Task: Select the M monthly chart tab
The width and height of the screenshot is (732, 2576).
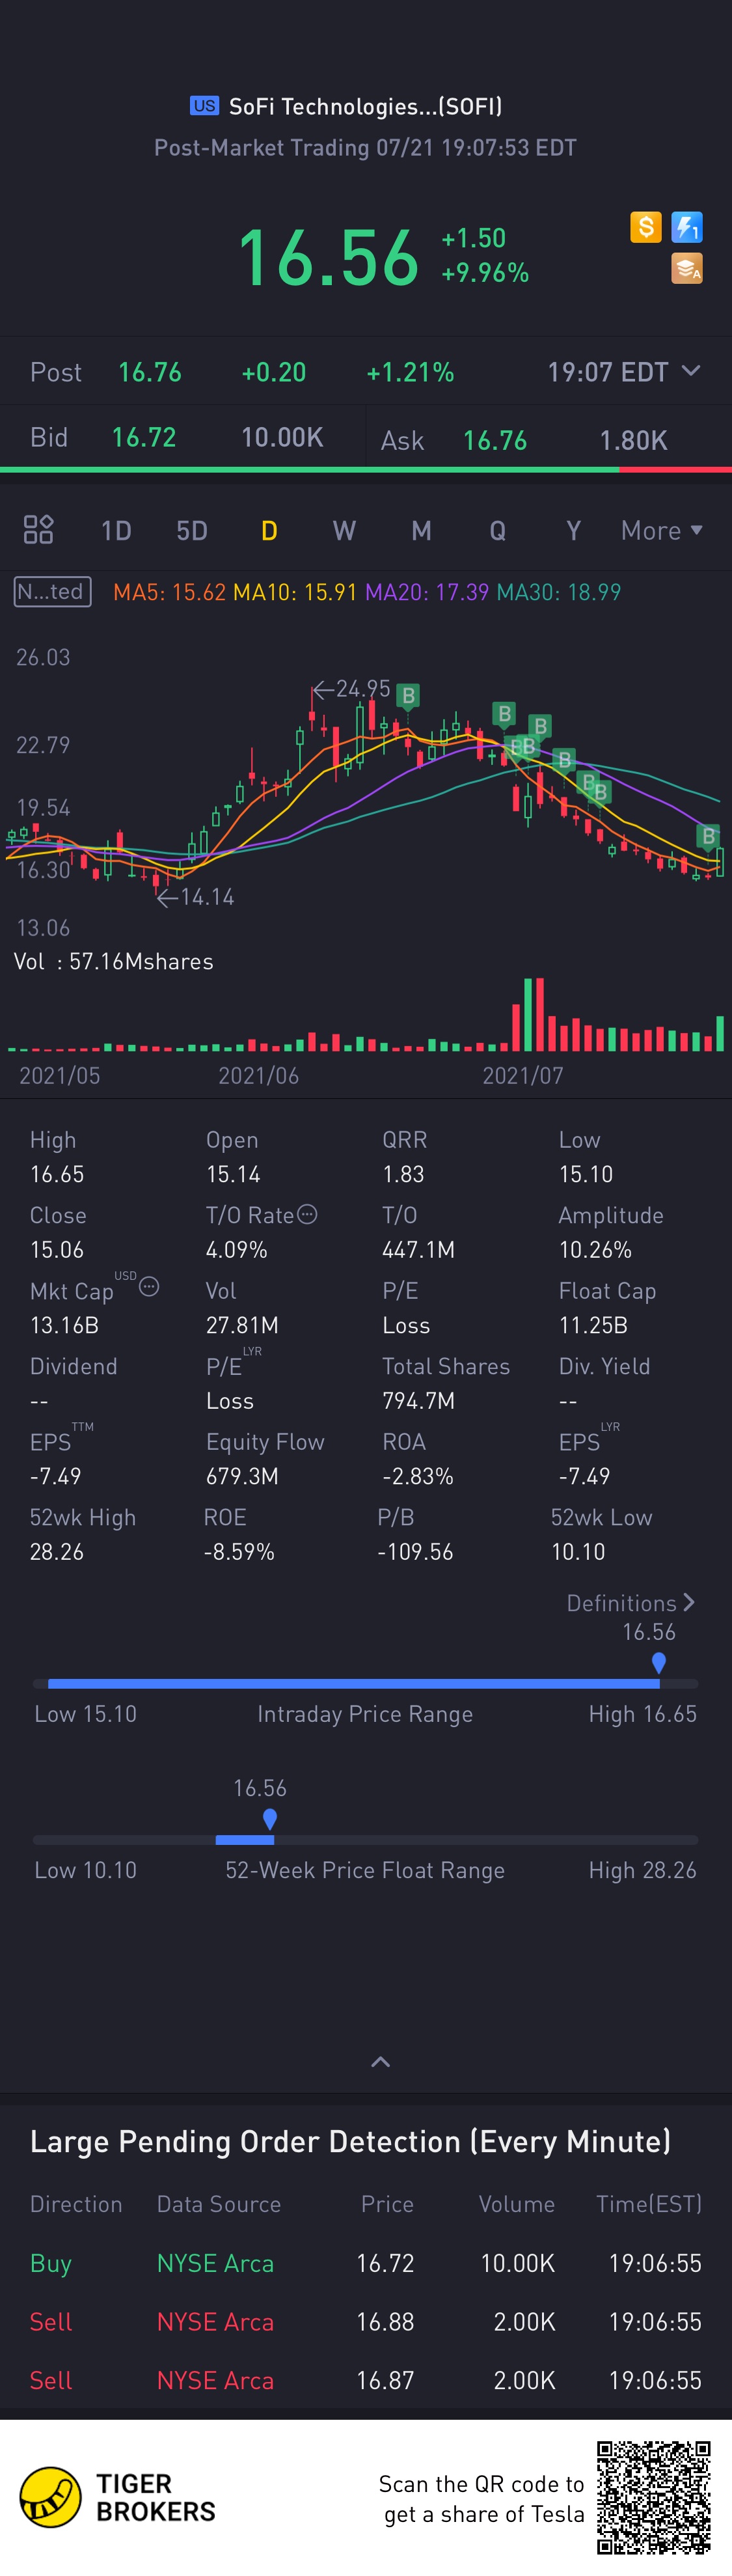Action: coord(421,530)
